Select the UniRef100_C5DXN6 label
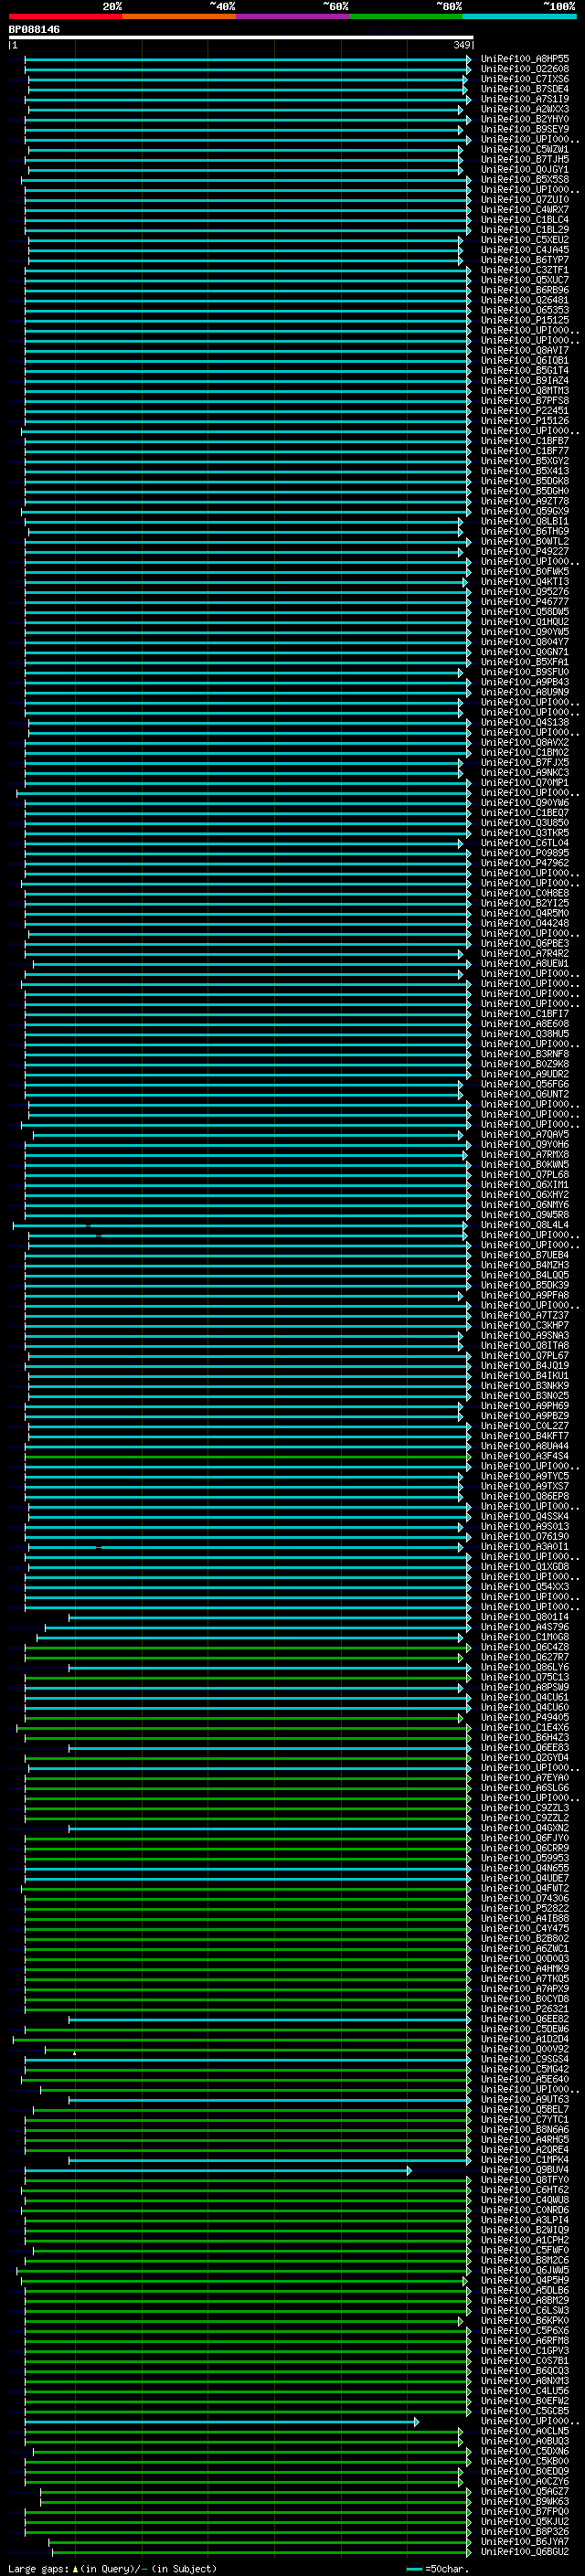The height and width of the screenshot is (2576, 585). (525, 2451)
